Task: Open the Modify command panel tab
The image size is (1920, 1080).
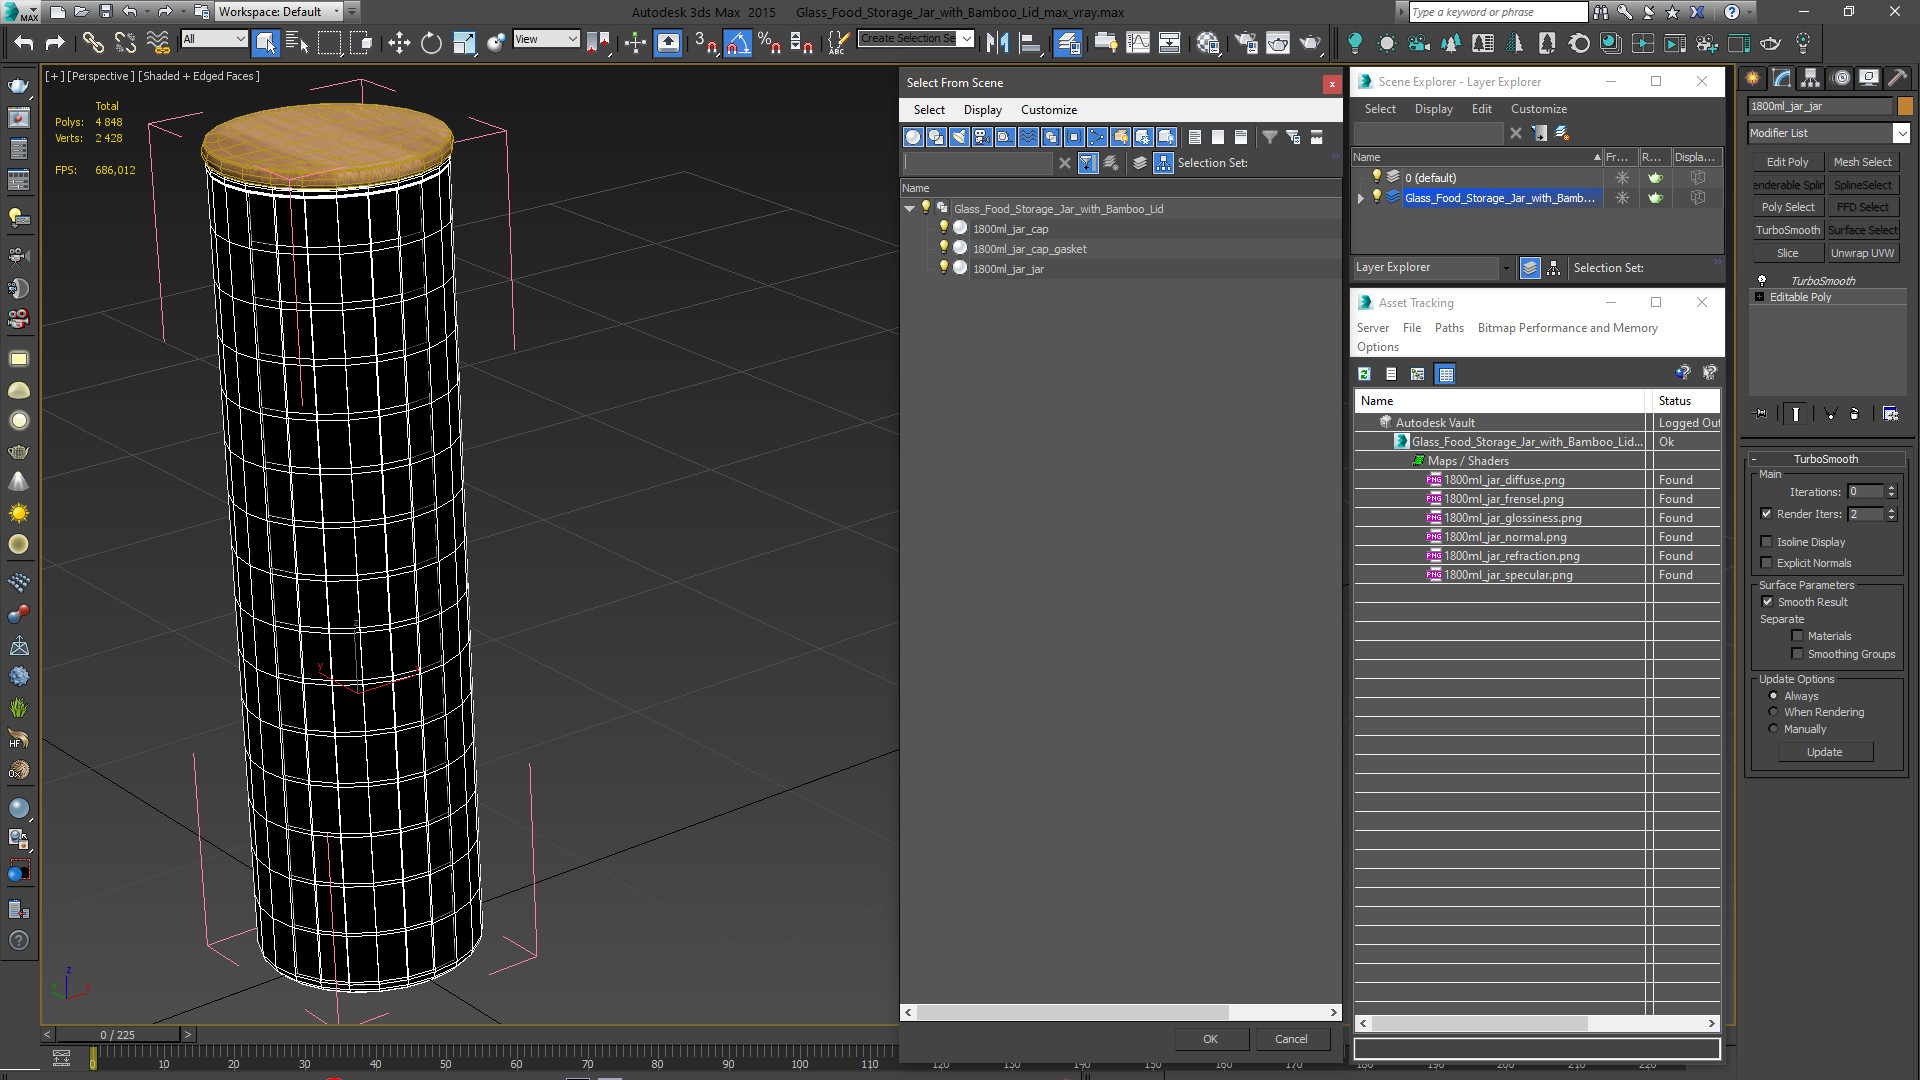Action: tap(1781, 78)
